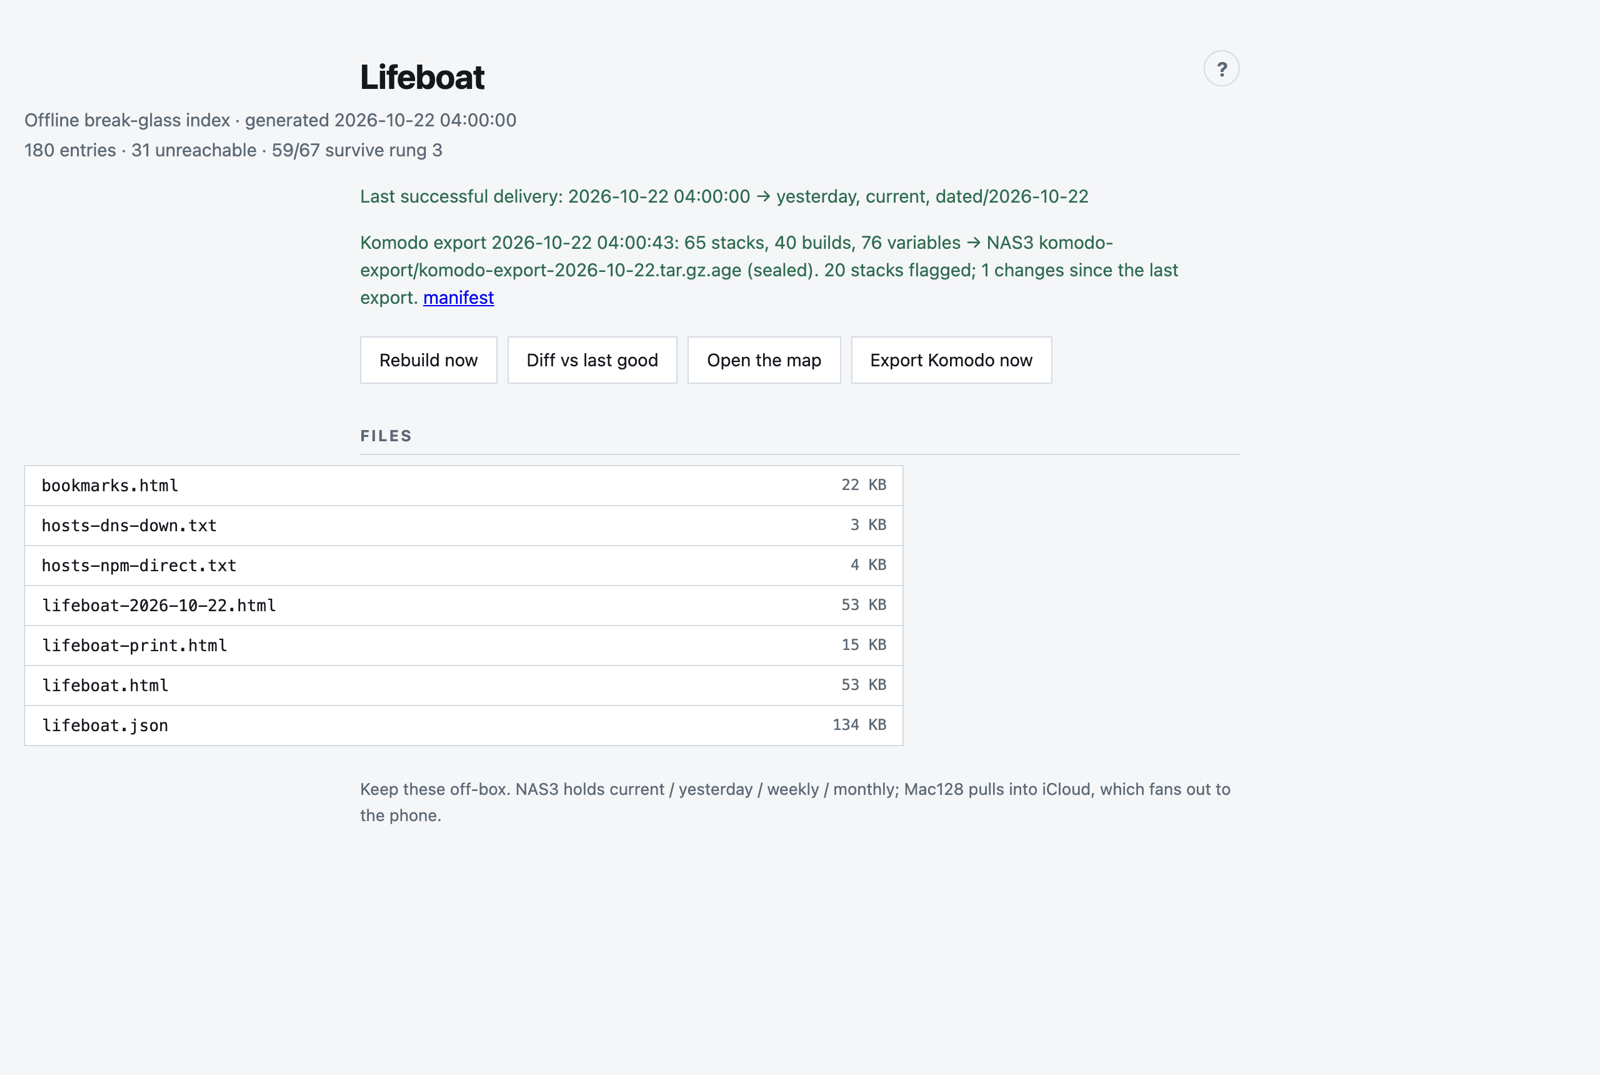
Task: Open the help question-mark icon
Action: (1221, 69)
